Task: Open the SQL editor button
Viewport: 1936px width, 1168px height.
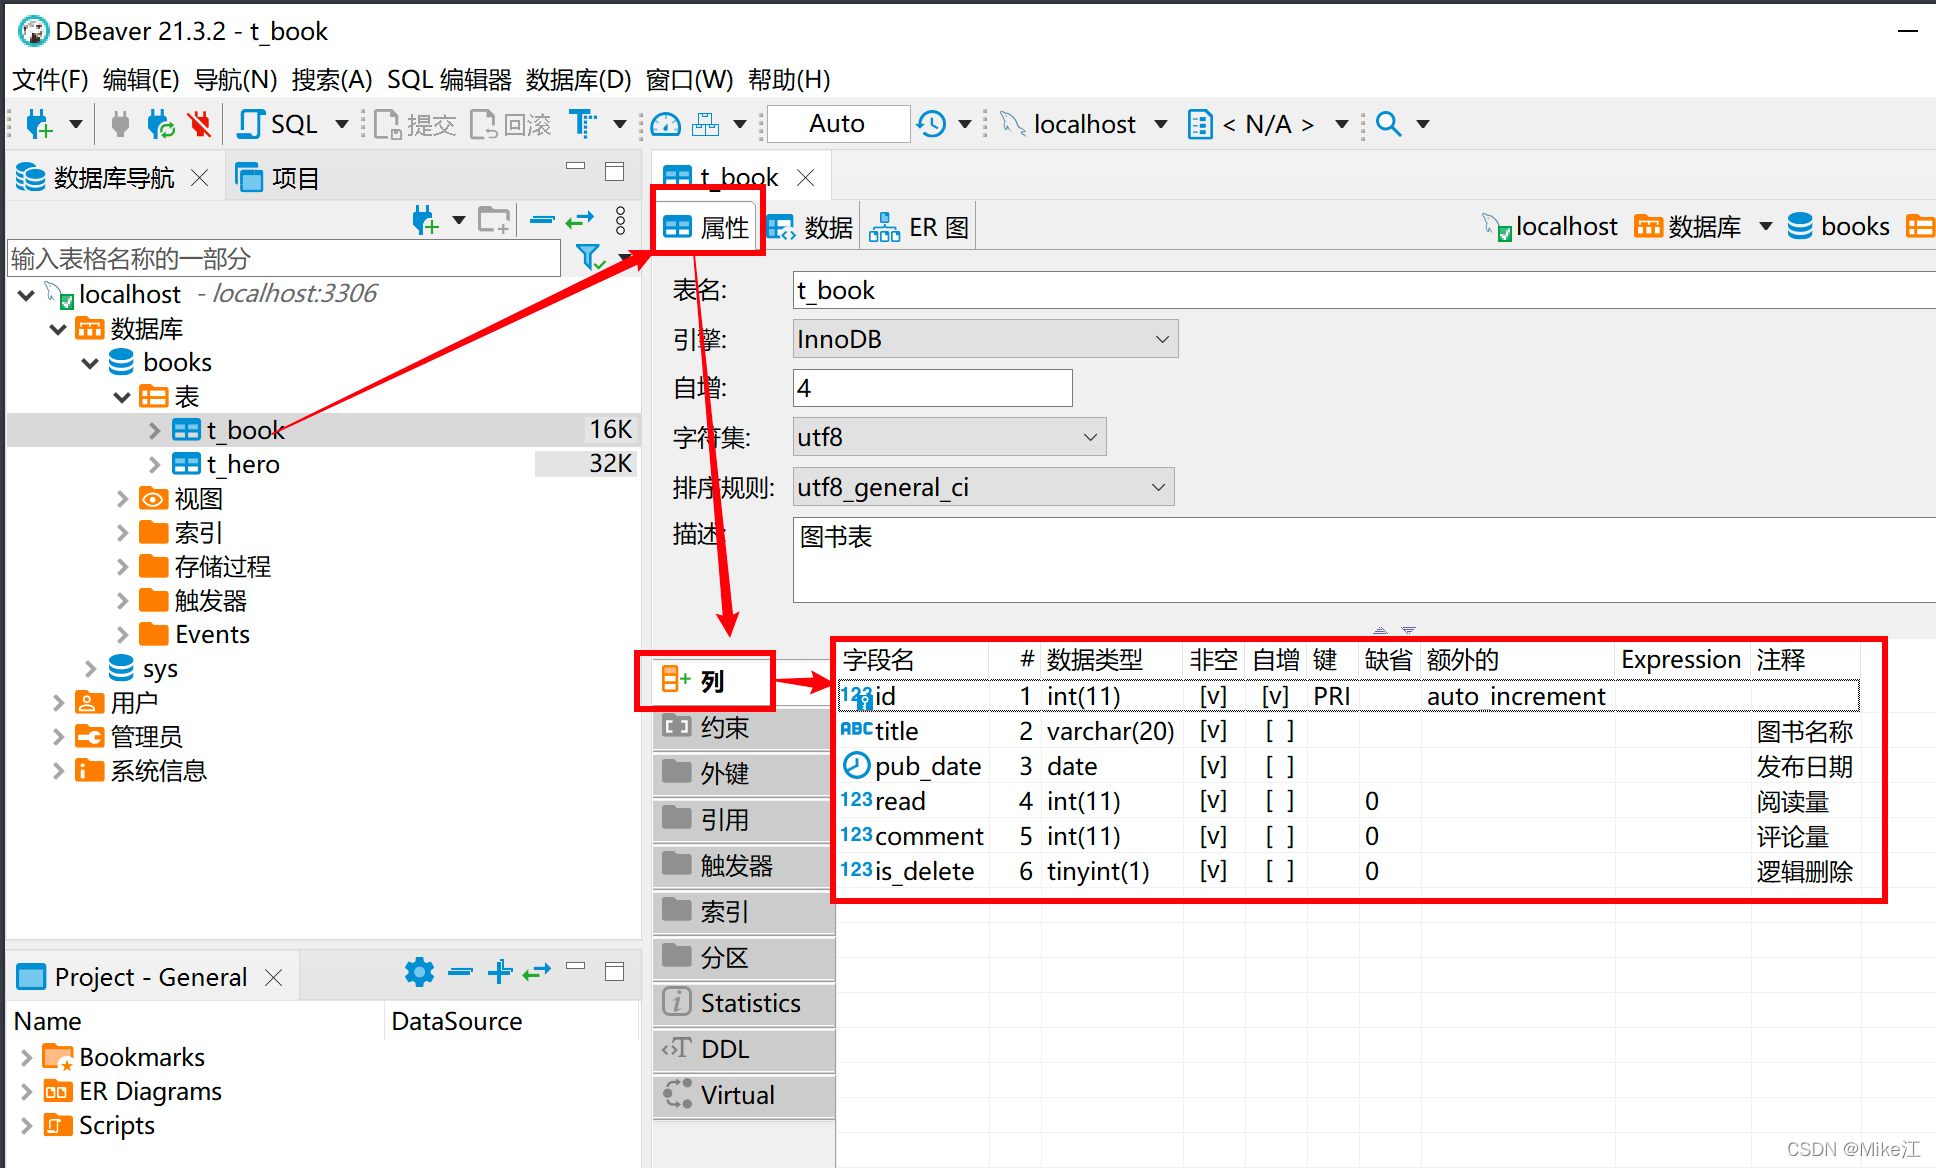Action: point(278,124)
